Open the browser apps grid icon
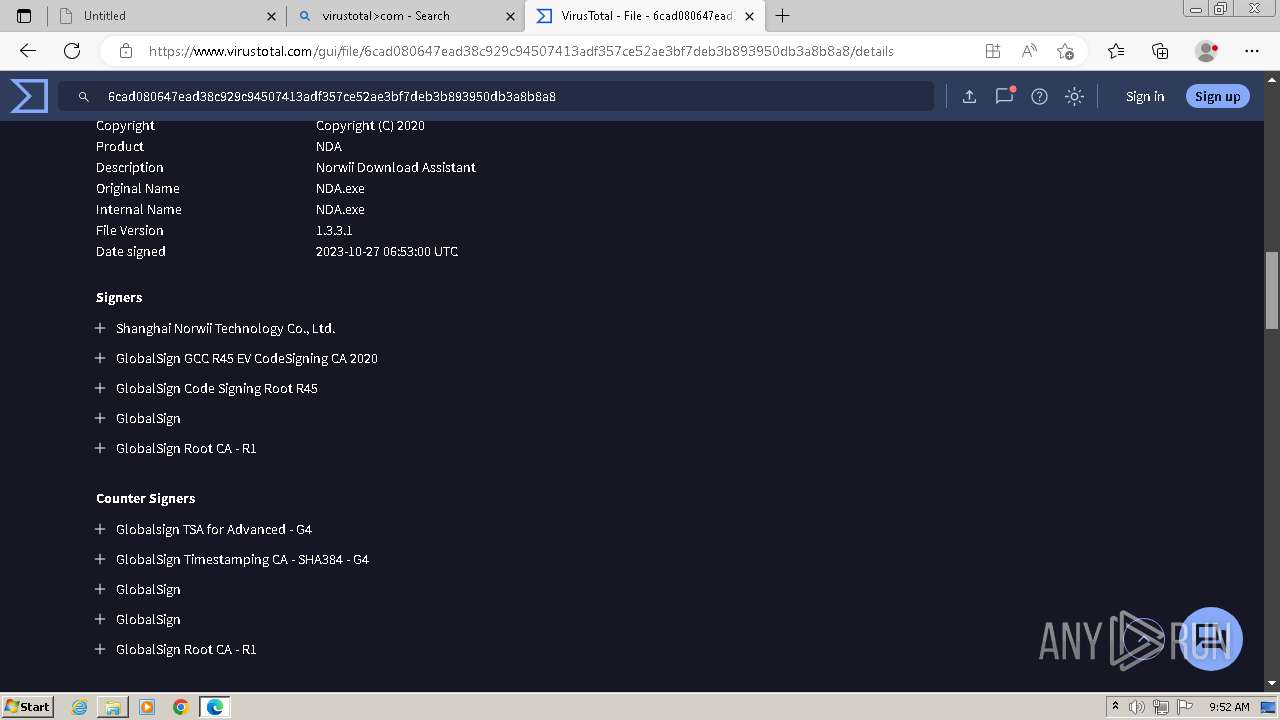Screen dimensions: 1280x720 pyautogui.click(x=992, y=51)
